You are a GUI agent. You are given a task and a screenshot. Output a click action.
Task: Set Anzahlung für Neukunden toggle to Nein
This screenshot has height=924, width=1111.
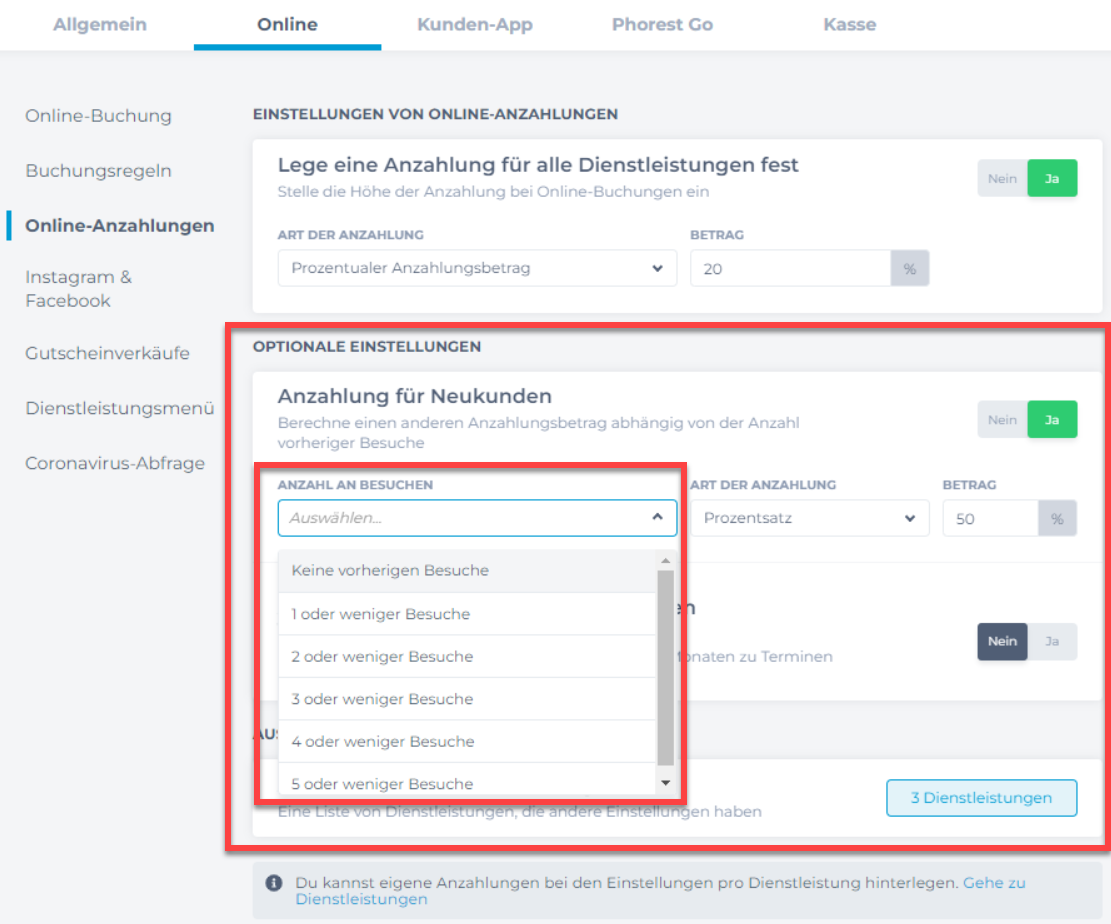[1002, 420]
